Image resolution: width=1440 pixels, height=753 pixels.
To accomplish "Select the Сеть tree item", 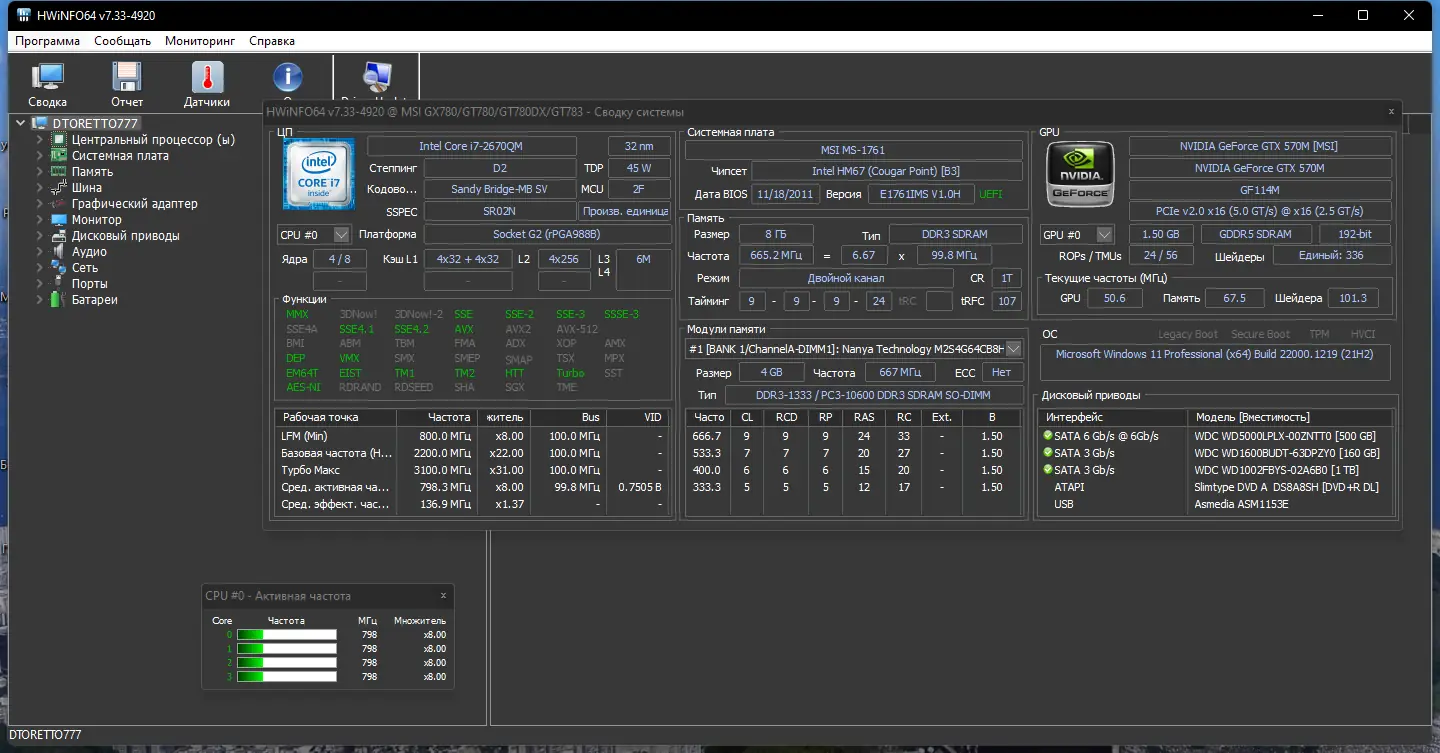I will click(x=85, y=268).
